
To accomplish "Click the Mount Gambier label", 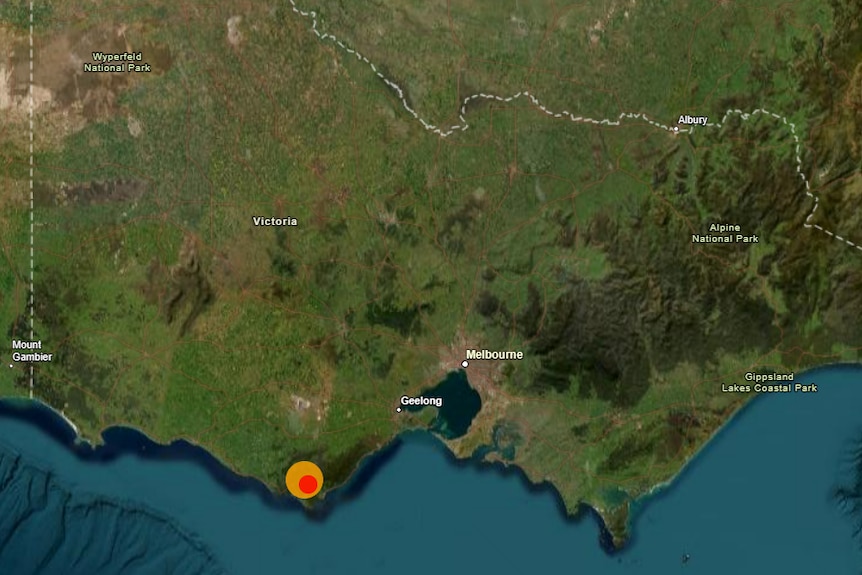I will 32,351.
